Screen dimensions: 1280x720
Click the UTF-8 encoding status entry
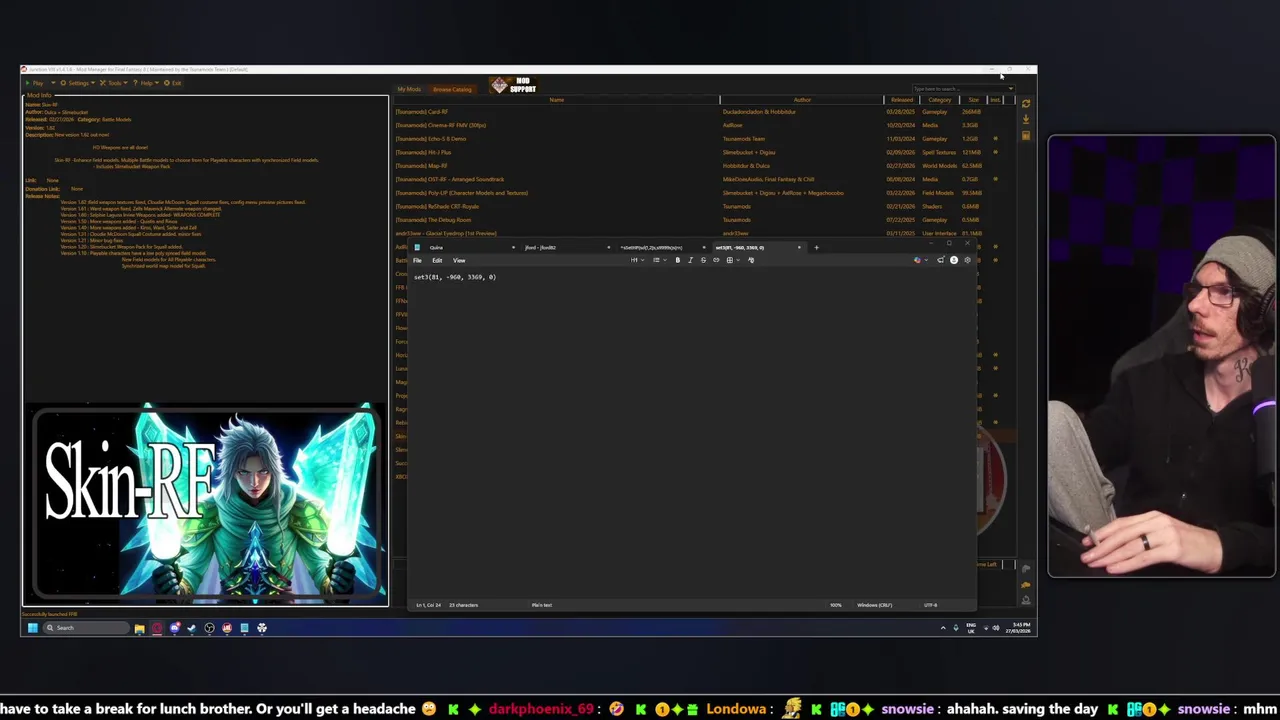(x=930, y=605)
